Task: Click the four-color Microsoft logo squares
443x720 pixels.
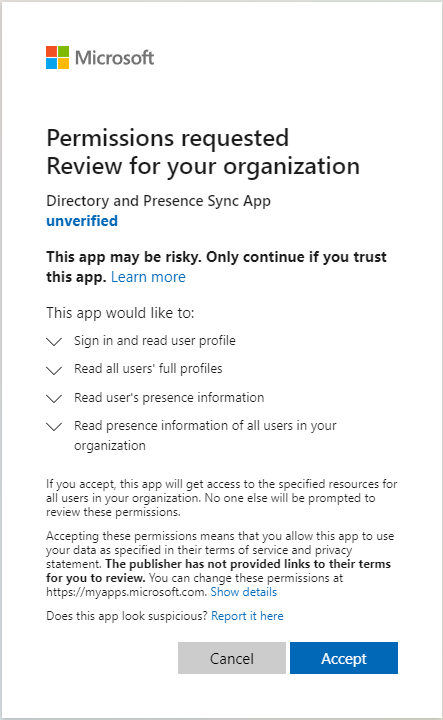Action: pyautogui.click(x=57, y=57)
